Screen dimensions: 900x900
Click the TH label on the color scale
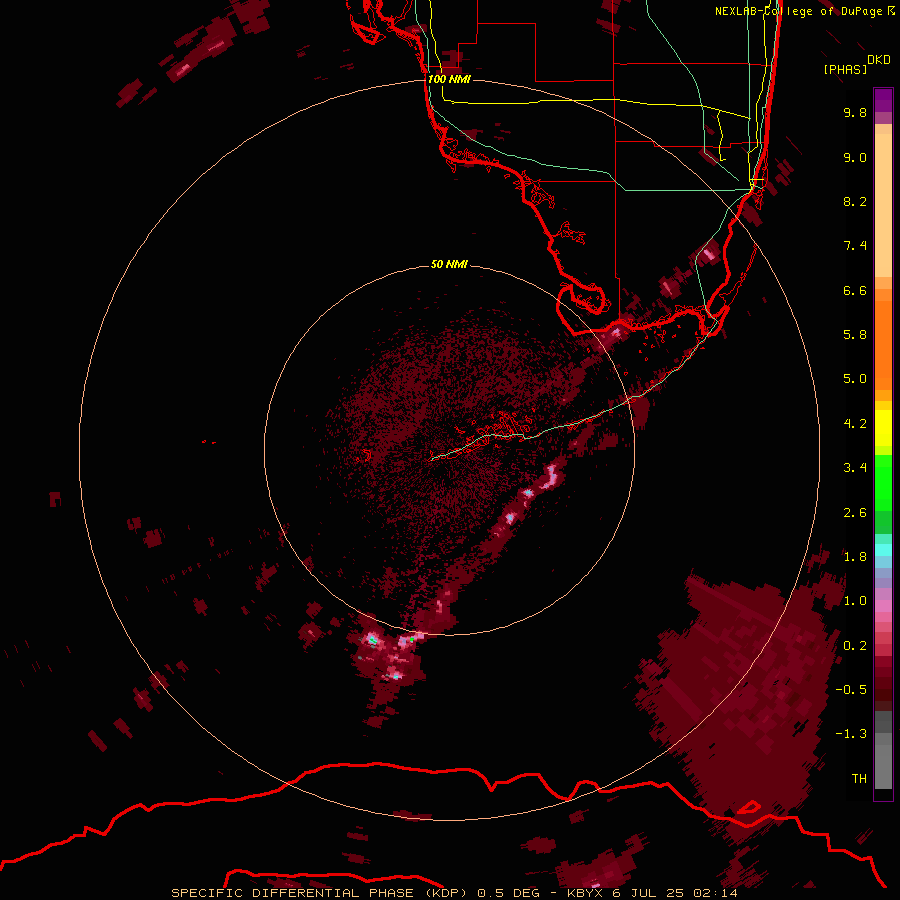click(859, 779)
